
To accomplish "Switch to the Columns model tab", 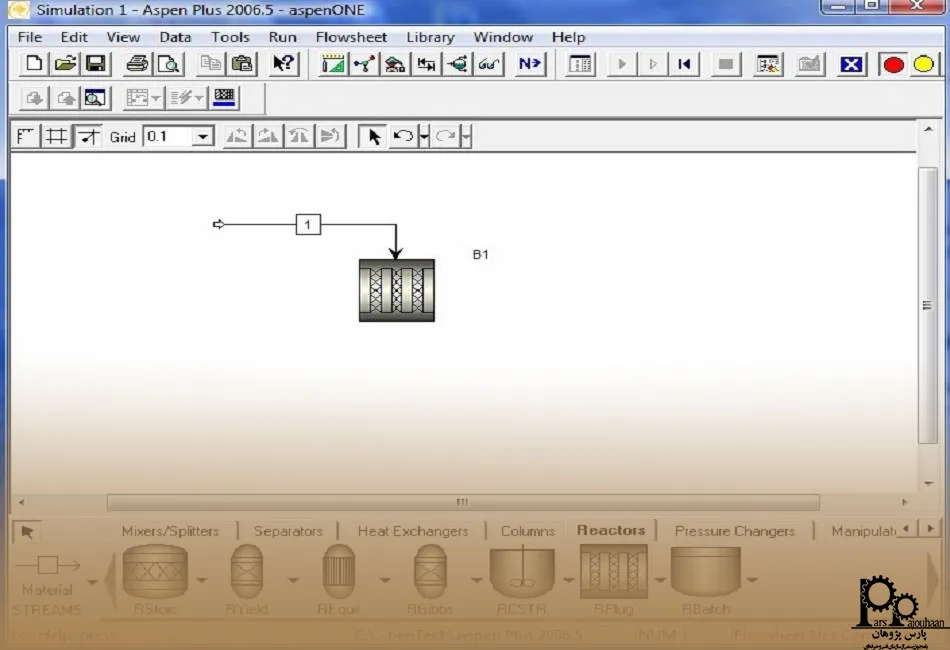I will click(527, 531).
